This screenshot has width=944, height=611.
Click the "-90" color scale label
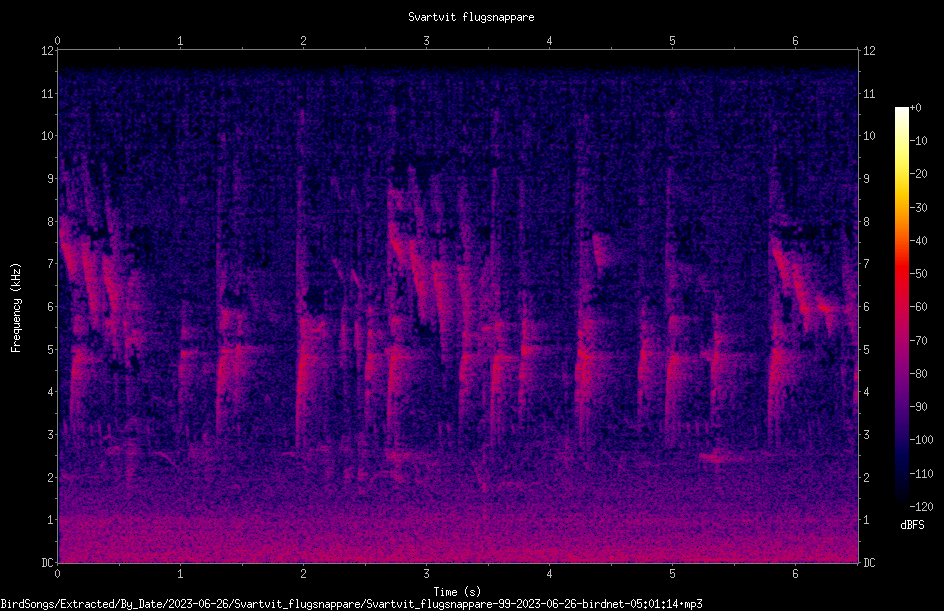coord(918,407)
